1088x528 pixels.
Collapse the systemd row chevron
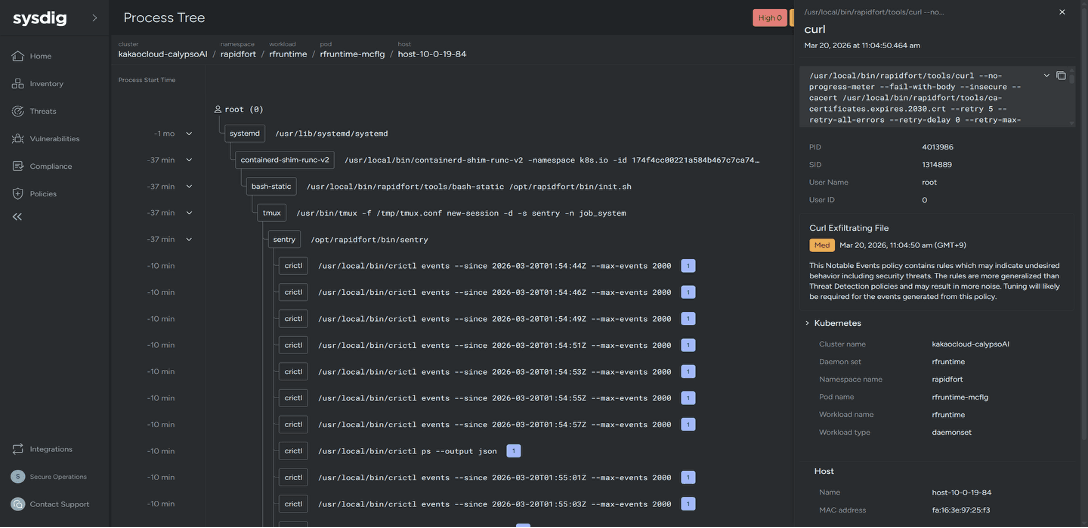coord(189,133)
